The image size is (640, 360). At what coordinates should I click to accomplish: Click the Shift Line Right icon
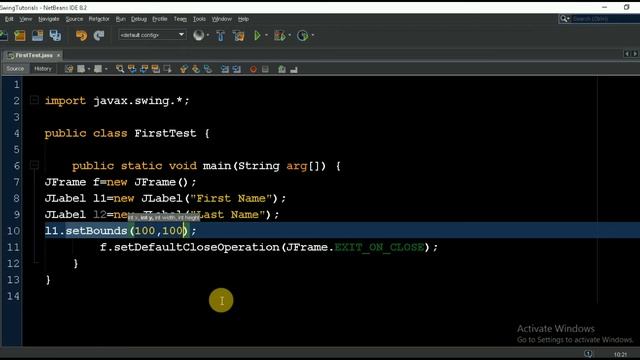(x=237, y=69)
